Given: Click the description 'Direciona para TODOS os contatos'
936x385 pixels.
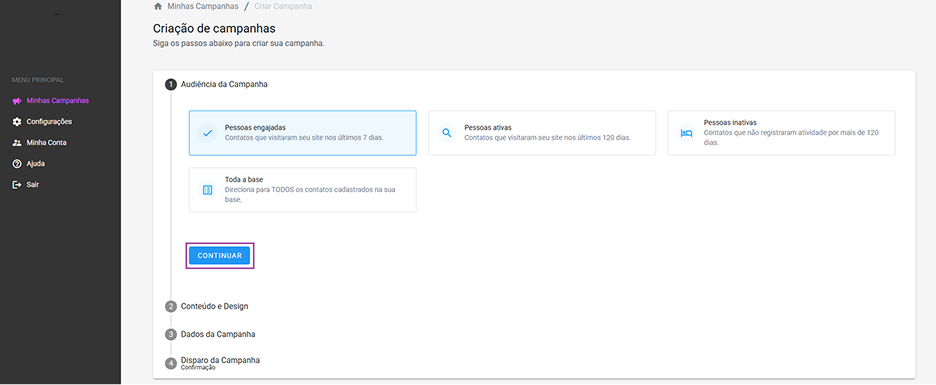Looking at the screenshot, I should coord(310,195).
